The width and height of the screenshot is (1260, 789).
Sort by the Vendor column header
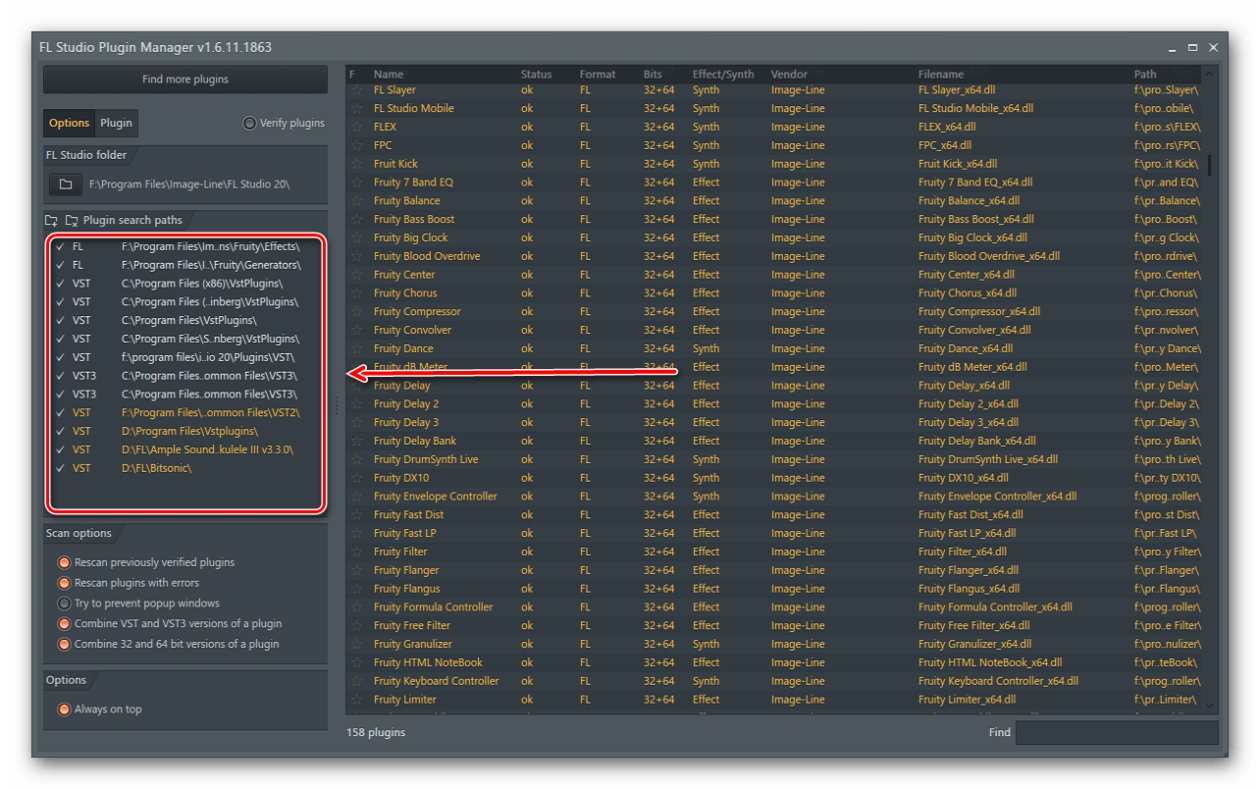pos(789,74)
